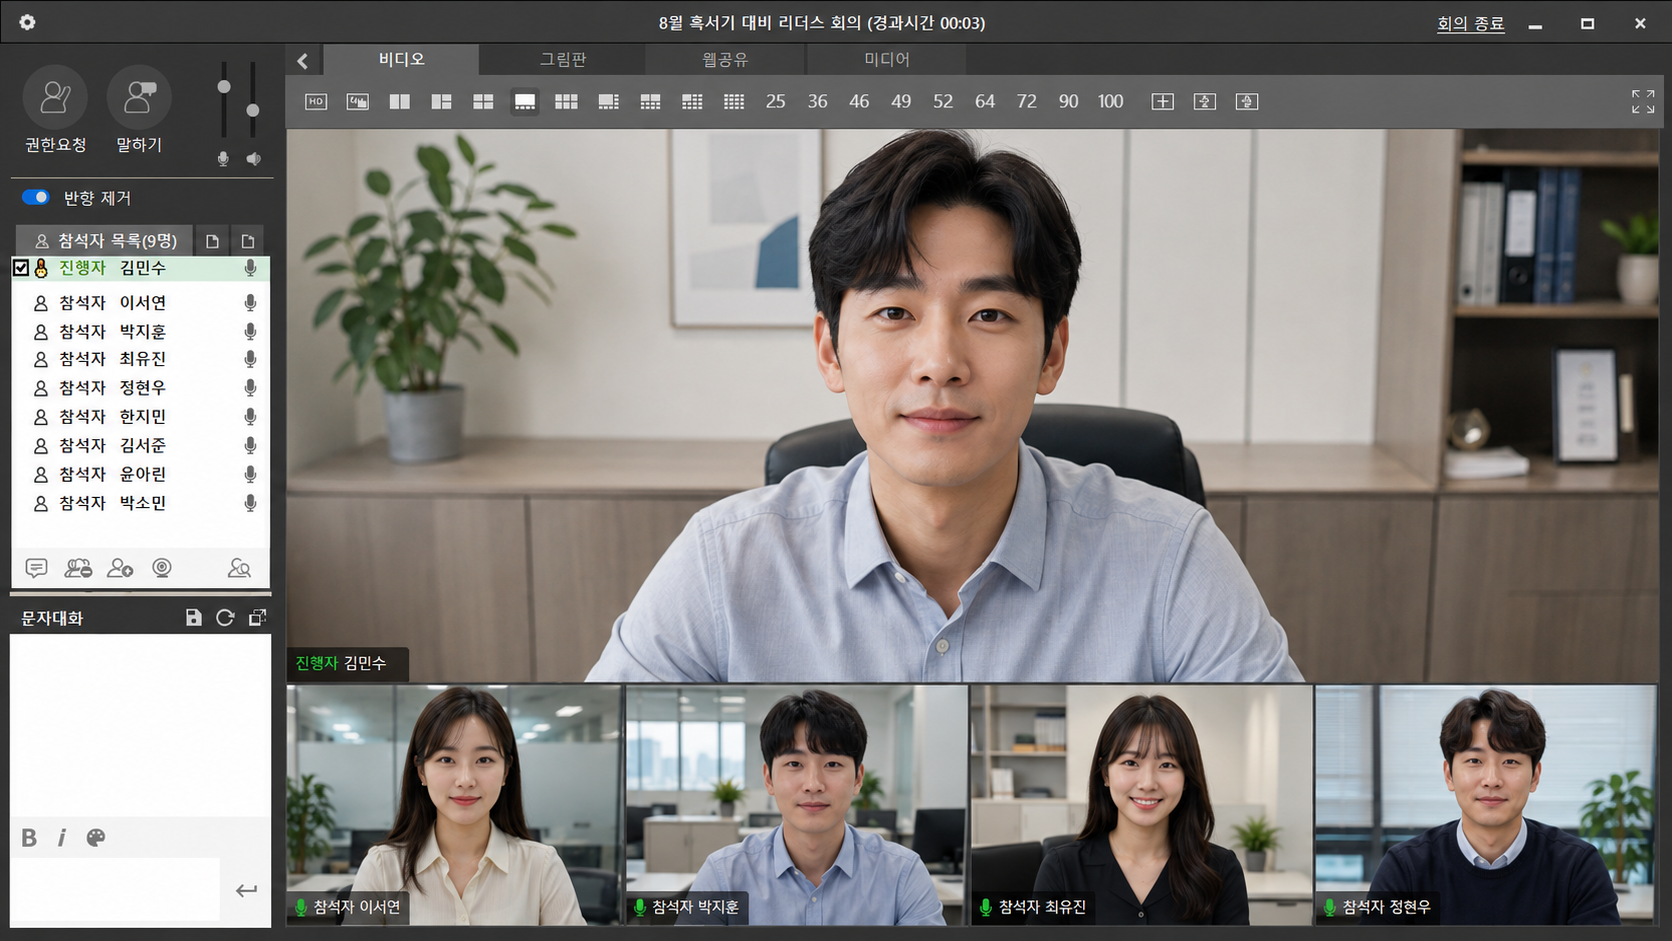The height and width of the screenshot is (941, 1672).
Task: Save the 문자대화 chat log
Action: coord(194,618)
